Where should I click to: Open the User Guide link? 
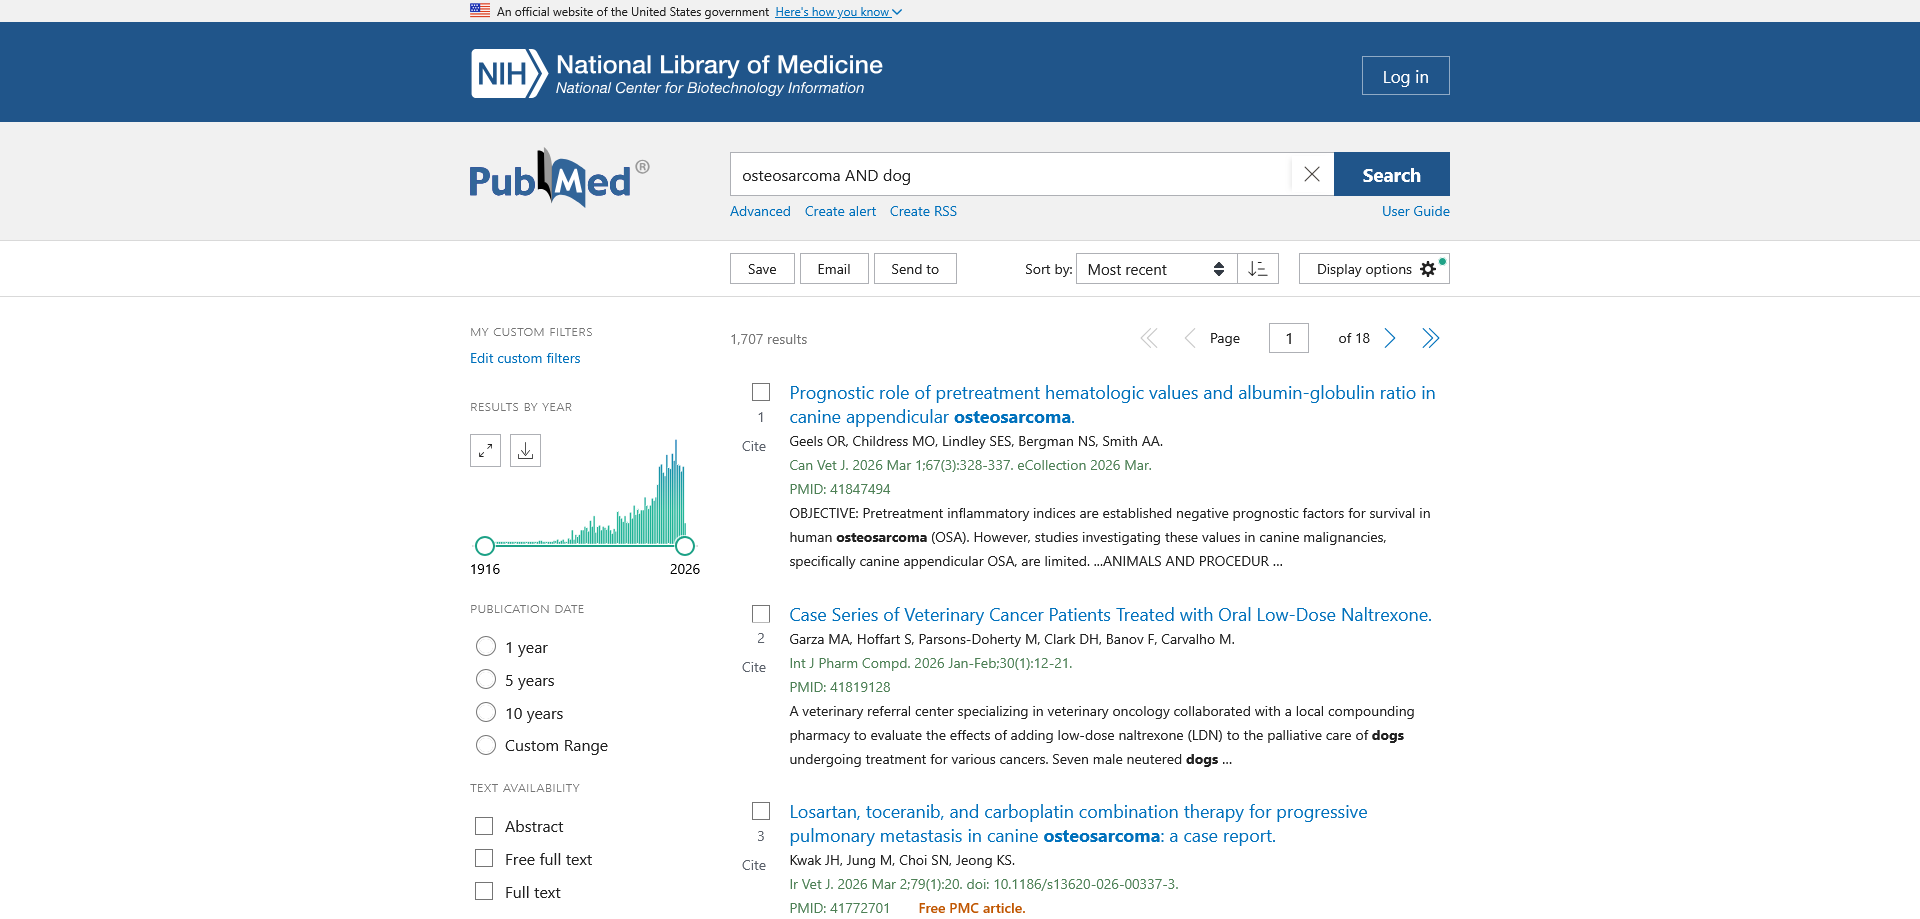pyautogui.click(x=1416, y=211)
